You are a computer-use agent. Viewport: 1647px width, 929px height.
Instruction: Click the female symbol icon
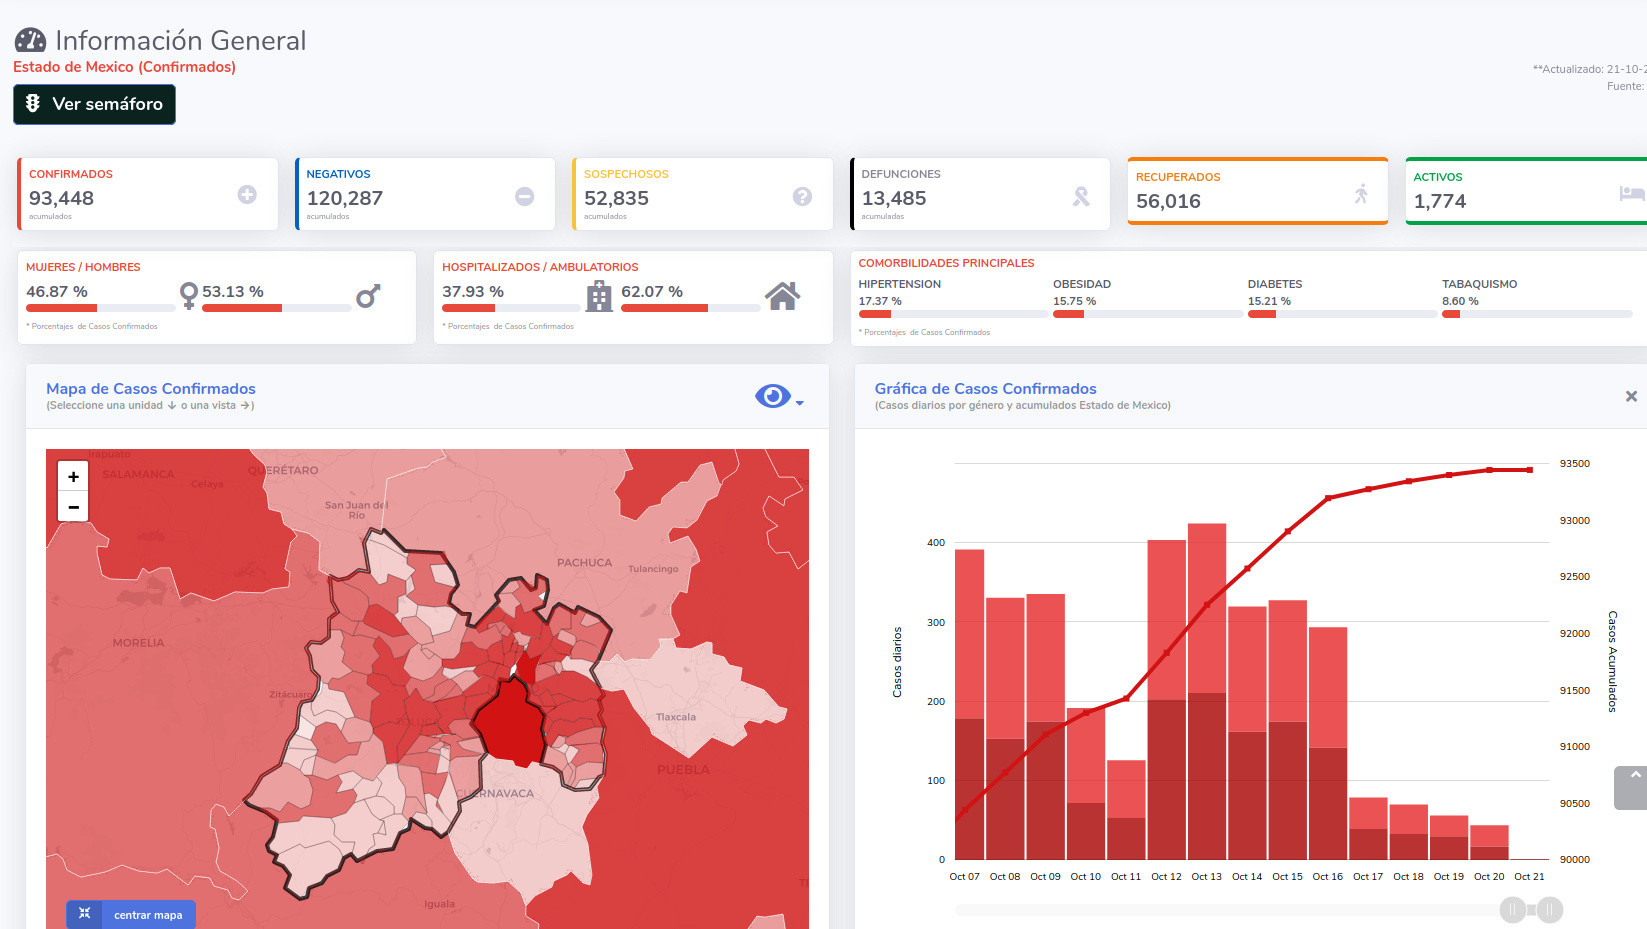[189, 295]
